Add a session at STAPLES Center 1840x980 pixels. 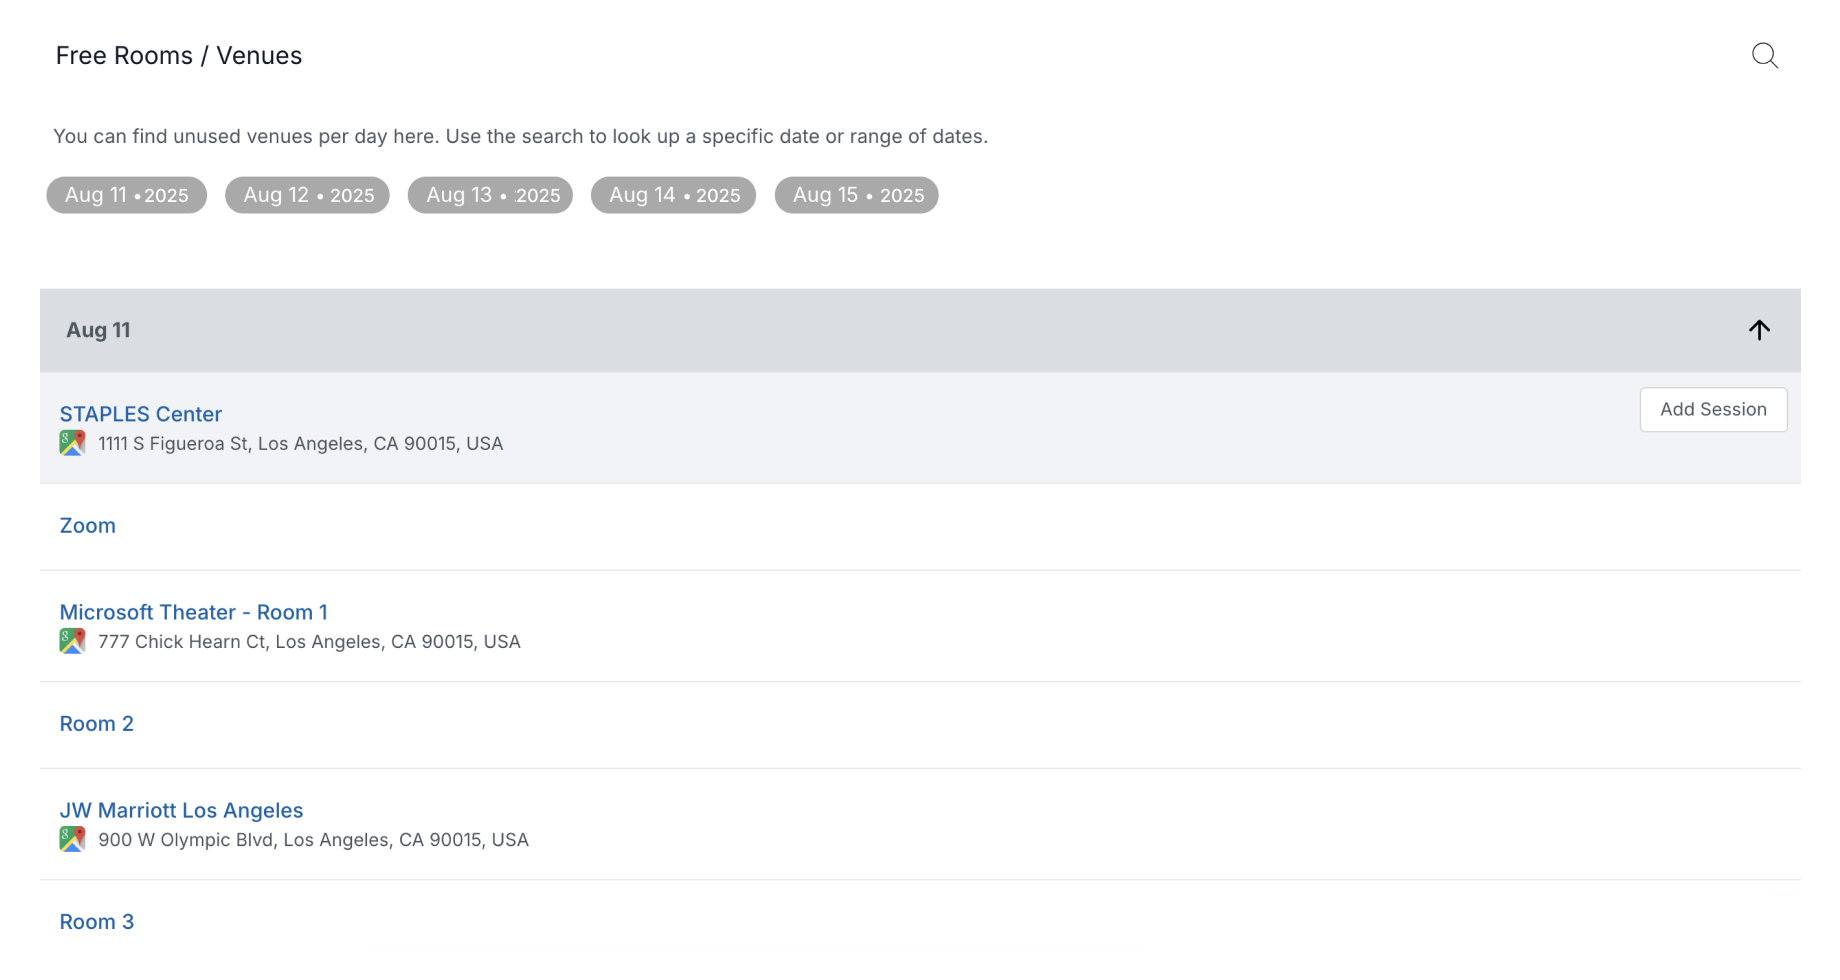[x=1713, y=410]
